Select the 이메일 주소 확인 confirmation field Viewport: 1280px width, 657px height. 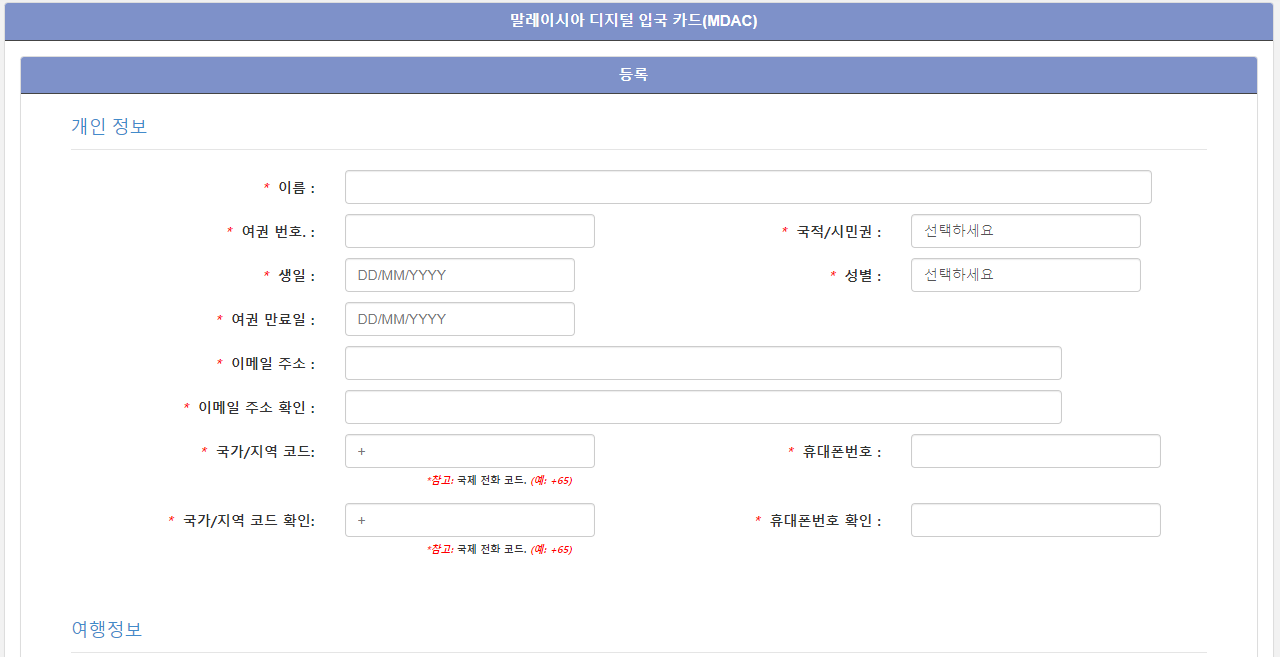(x=702, y=406)
